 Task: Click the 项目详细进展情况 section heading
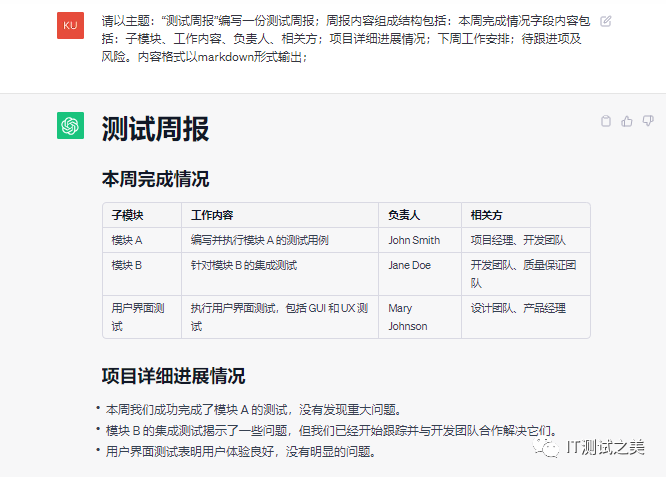click(x=173, y=376)
